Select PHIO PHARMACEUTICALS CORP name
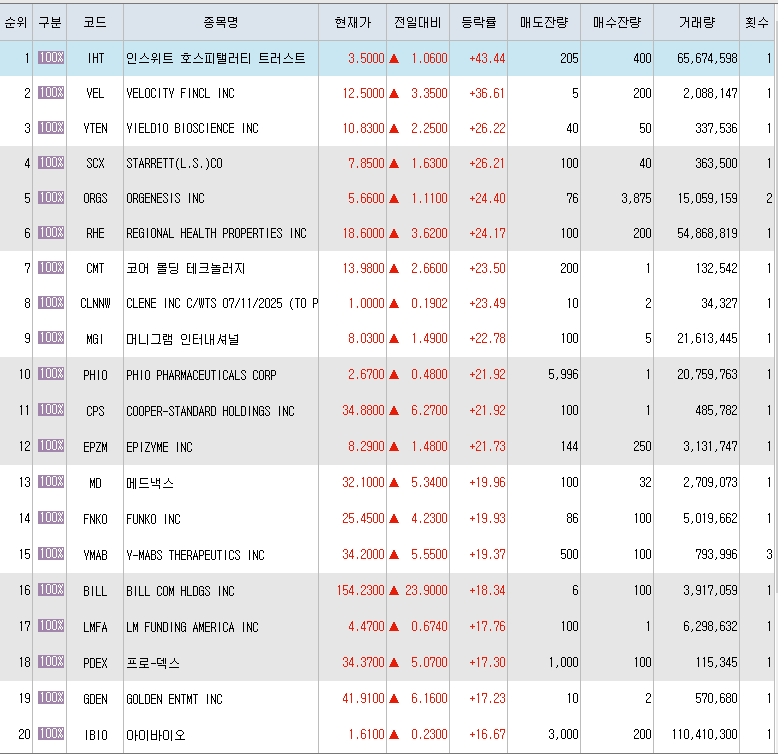Image resolution: width=778 pixels, height=754 pixels. point(201,375)
